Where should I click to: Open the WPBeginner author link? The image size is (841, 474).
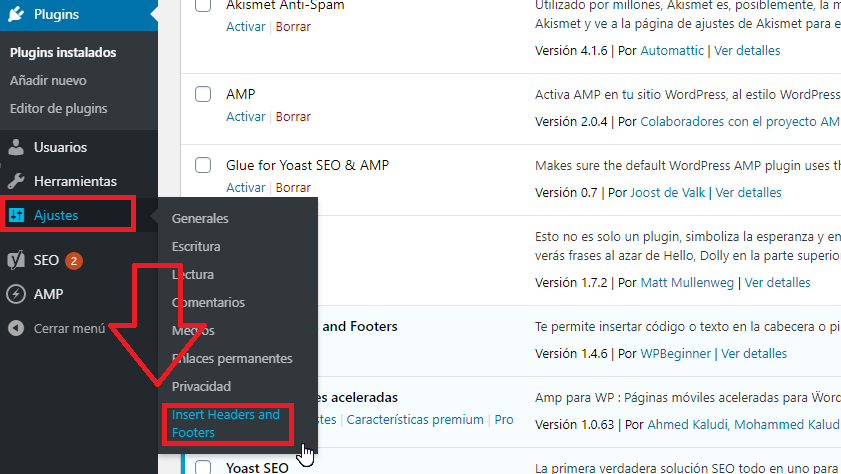675,354
